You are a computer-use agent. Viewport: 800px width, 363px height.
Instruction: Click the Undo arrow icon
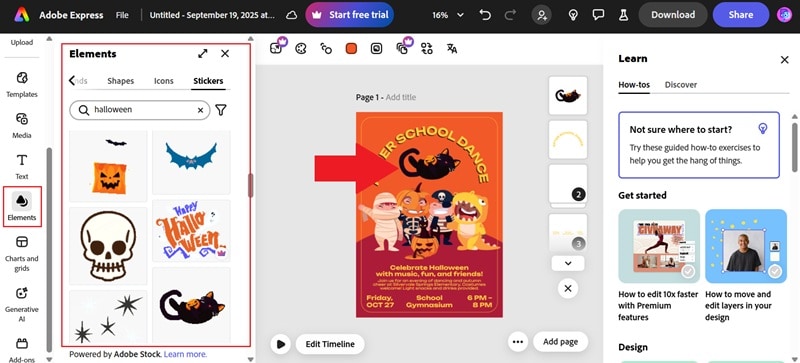click(485, 15)
